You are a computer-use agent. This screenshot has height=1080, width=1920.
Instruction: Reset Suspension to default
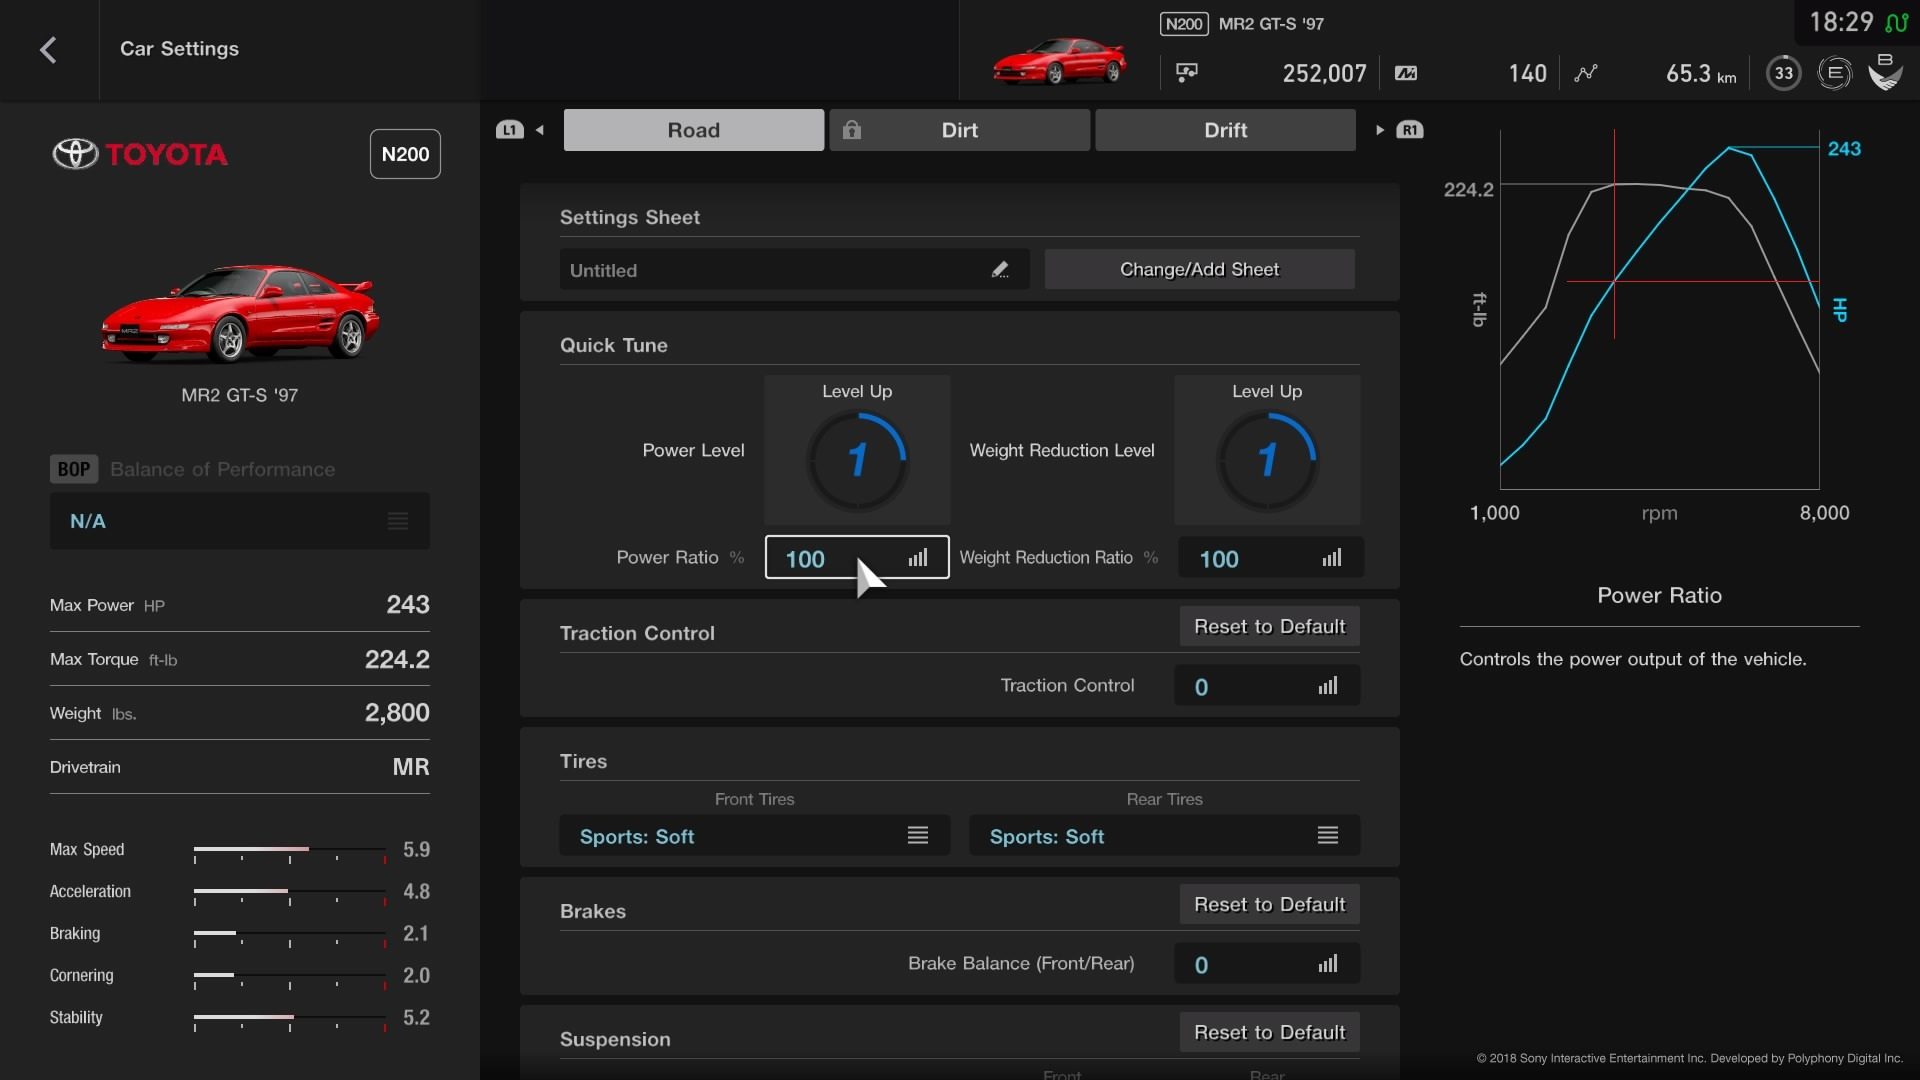coord(1270,1033)
